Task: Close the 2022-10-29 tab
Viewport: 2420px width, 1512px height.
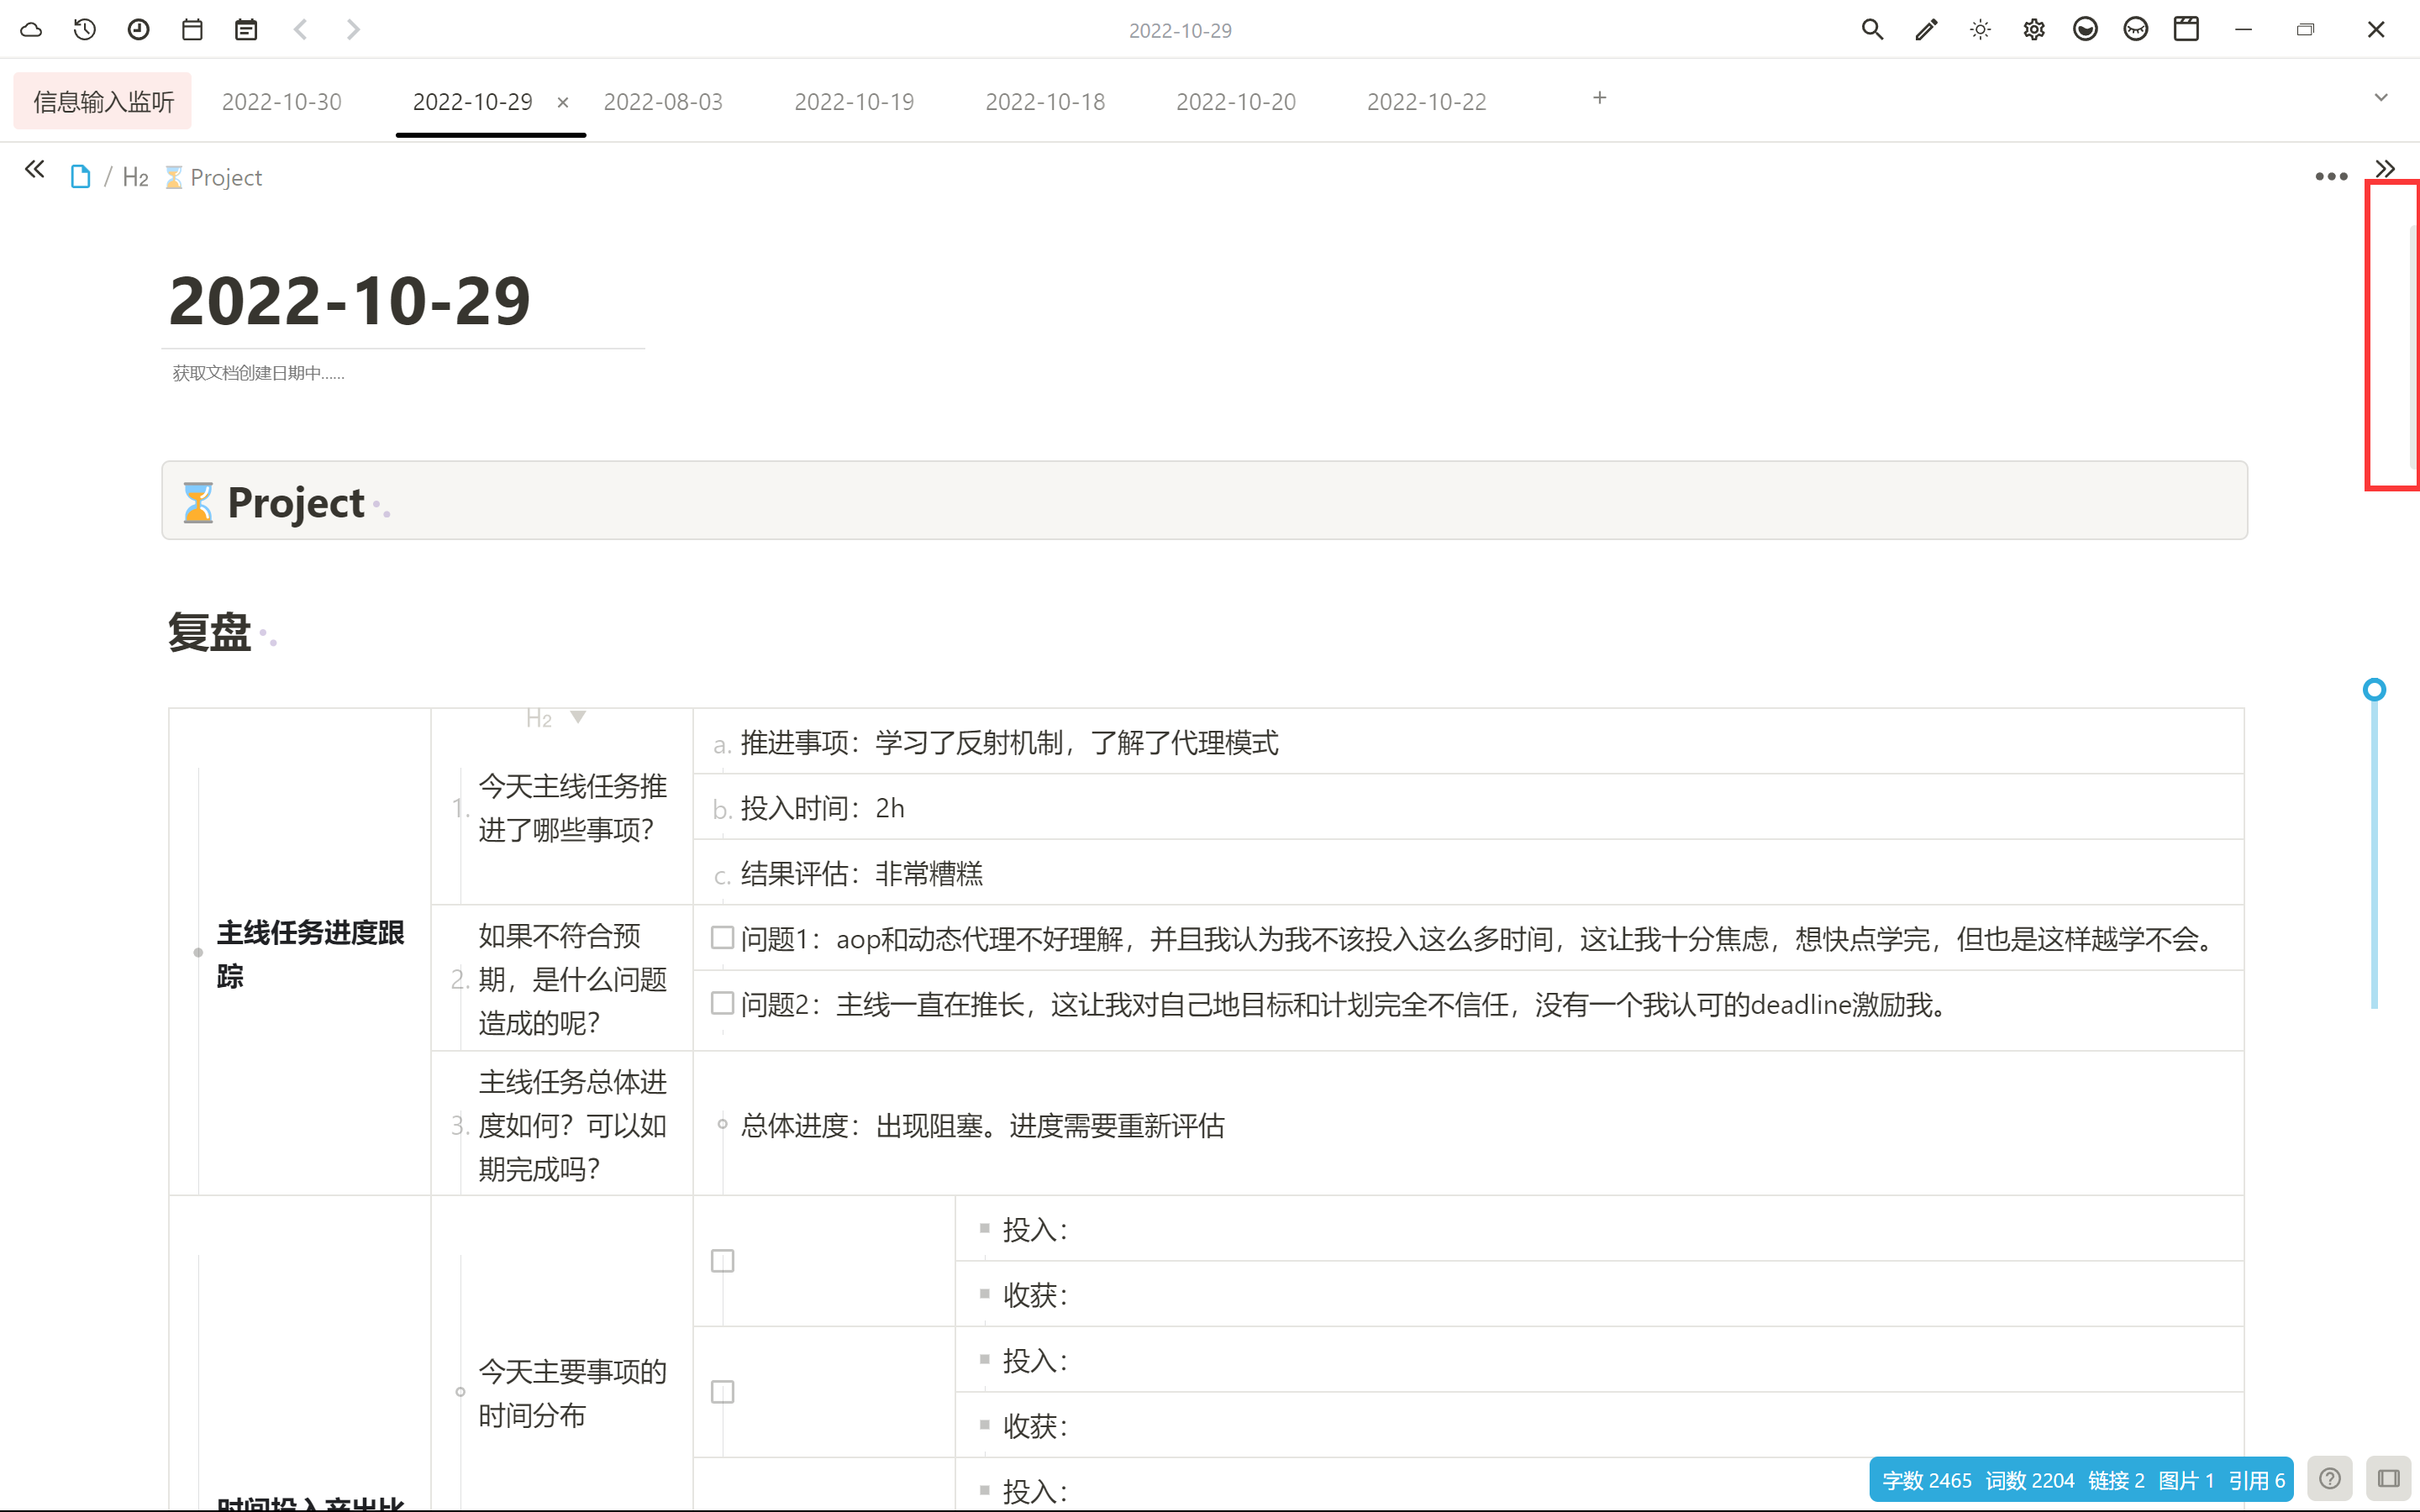Action: click(x=563, y=102)
